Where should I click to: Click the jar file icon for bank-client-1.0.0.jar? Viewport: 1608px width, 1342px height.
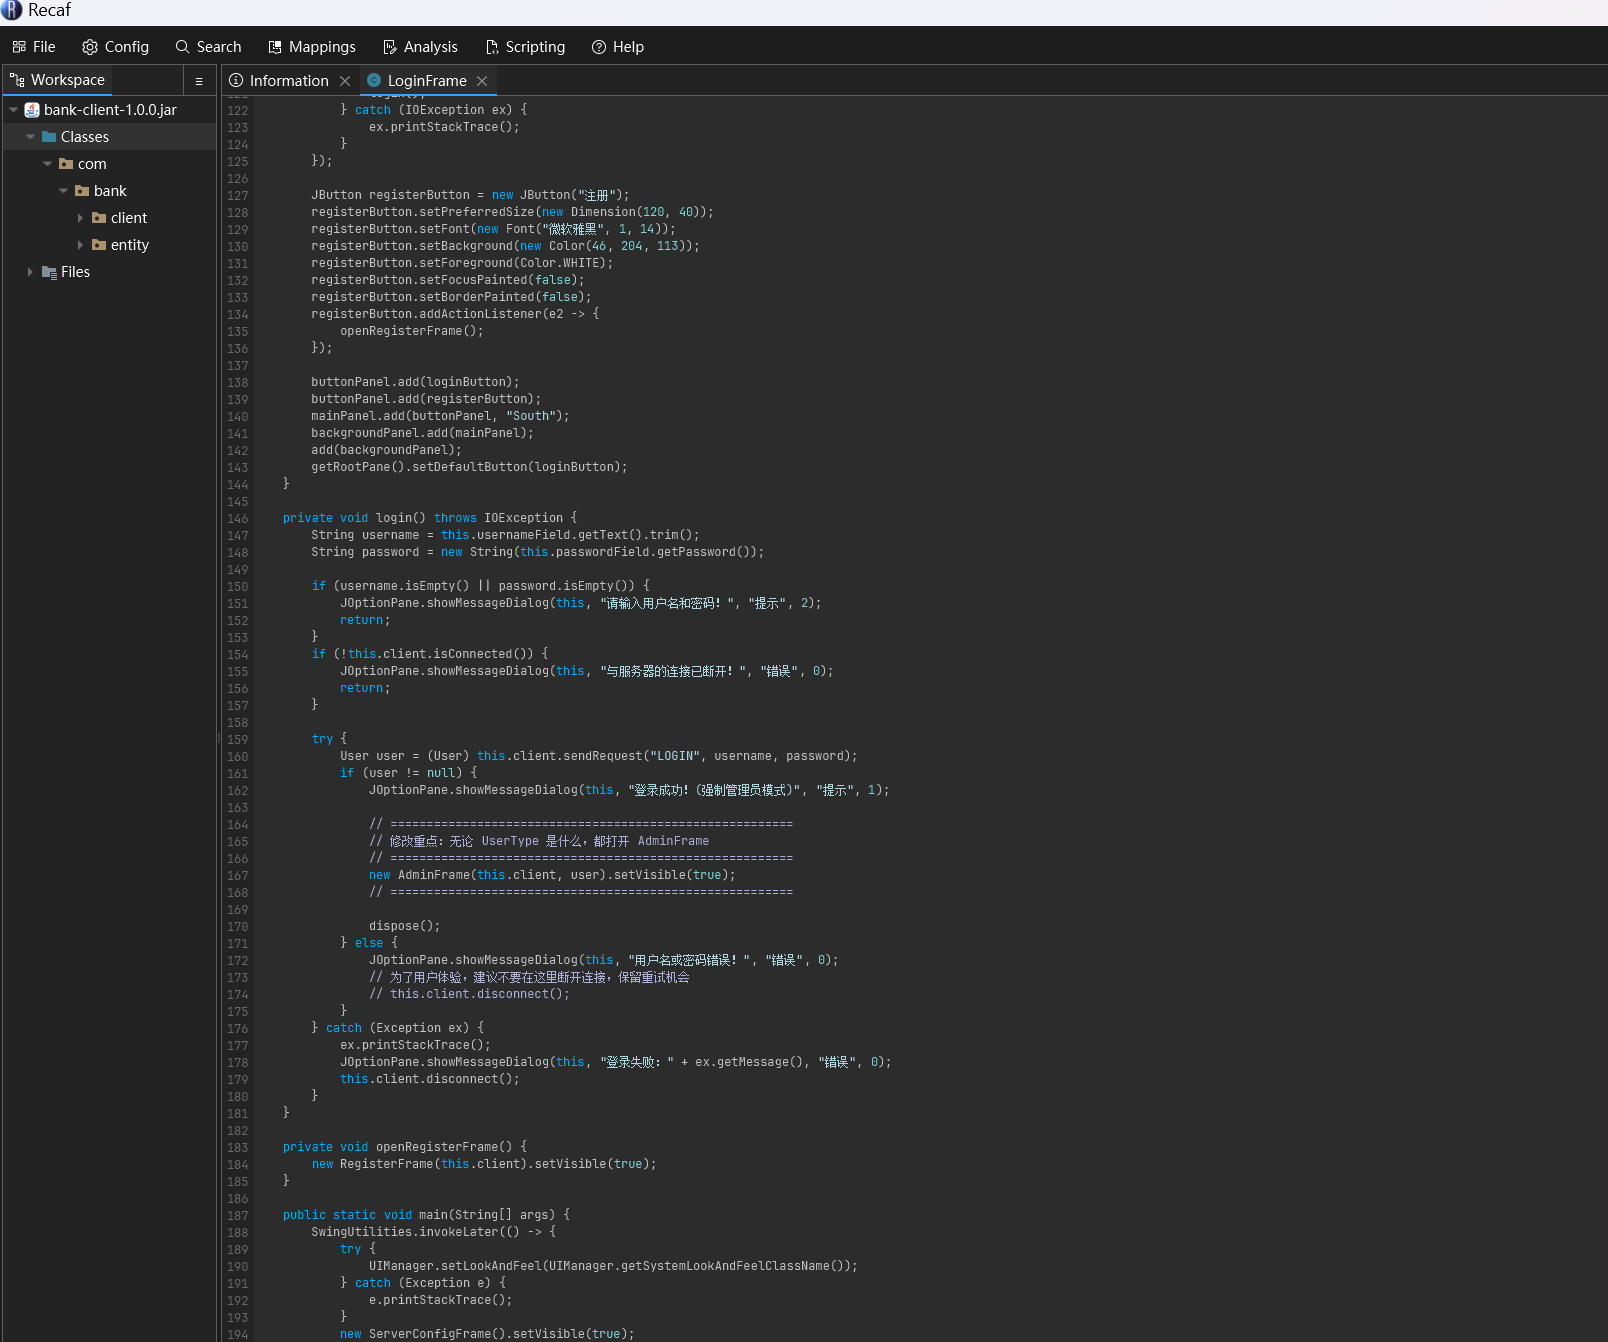click(32, 110)
